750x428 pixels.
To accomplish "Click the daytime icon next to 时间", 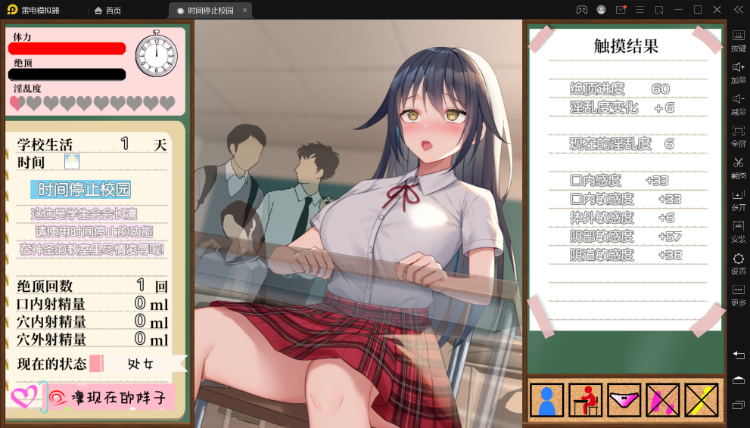I will [72, 162].
